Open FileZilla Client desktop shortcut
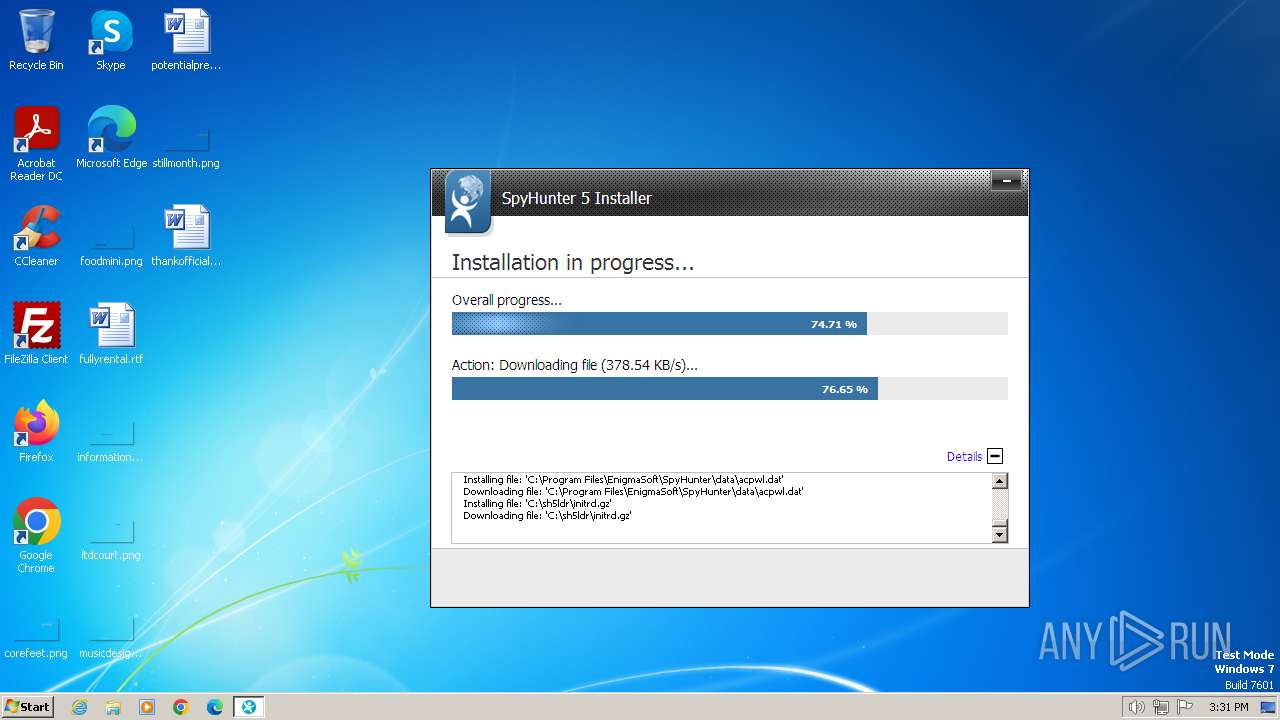Screen dimensions: 1280x720 [36, 334]
